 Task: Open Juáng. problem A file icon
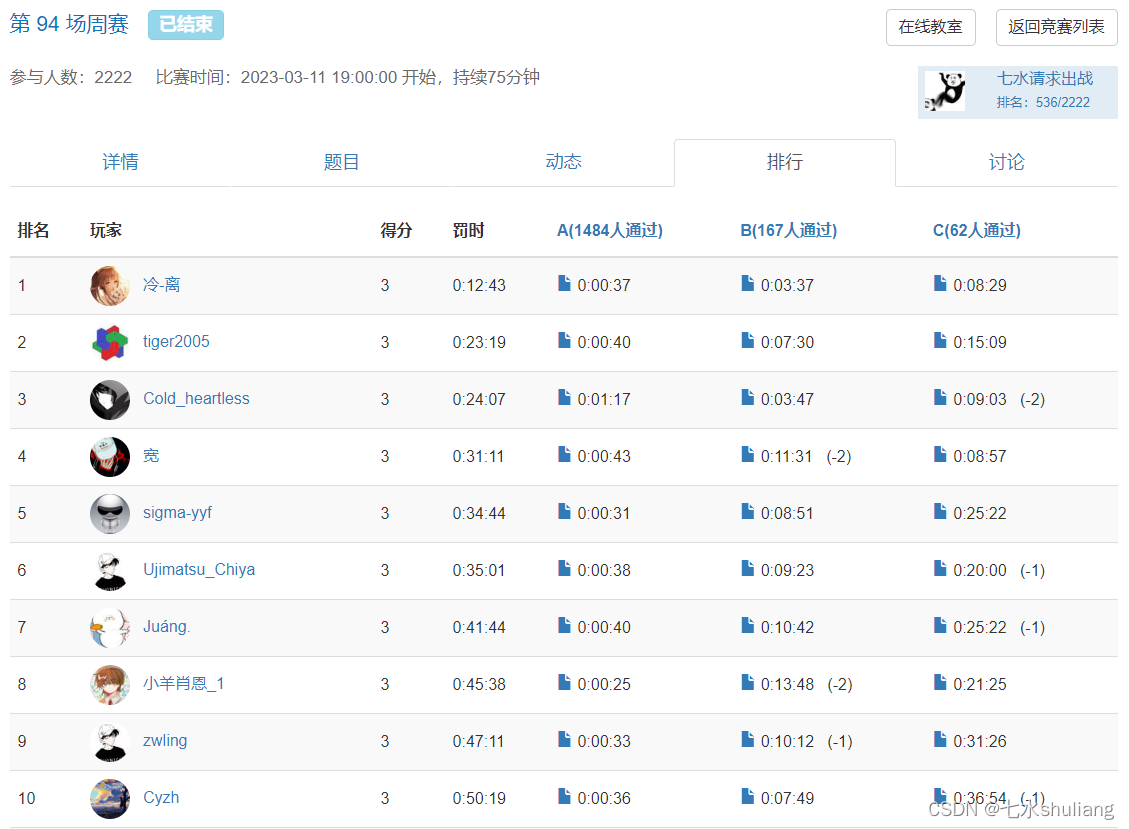click(564, 625)
